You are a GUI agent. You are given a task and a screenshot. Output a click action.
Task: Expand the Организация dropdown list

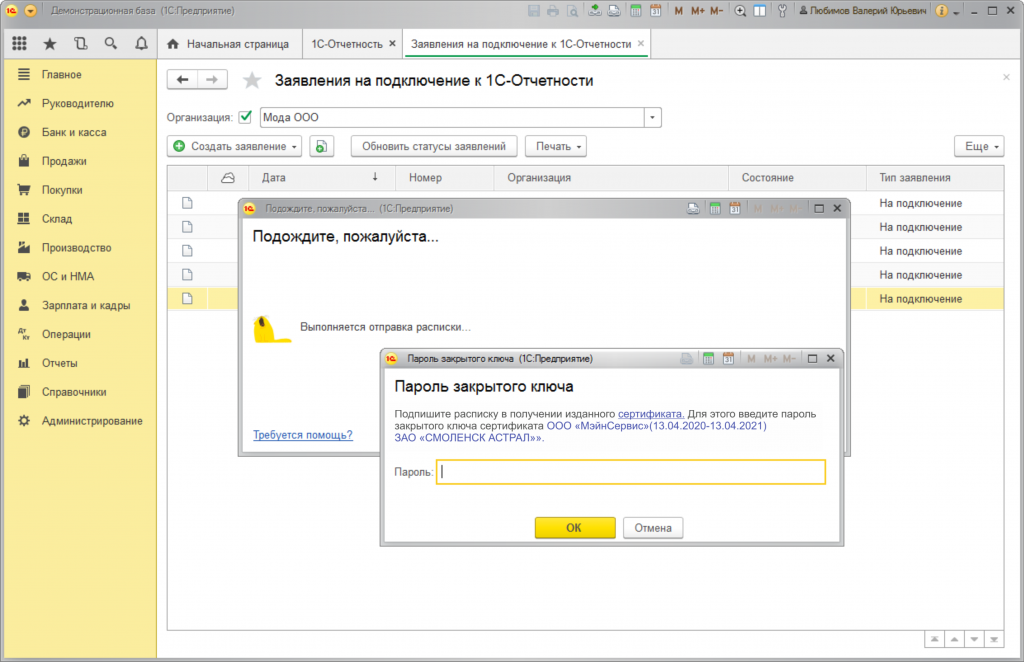[653, 118]
